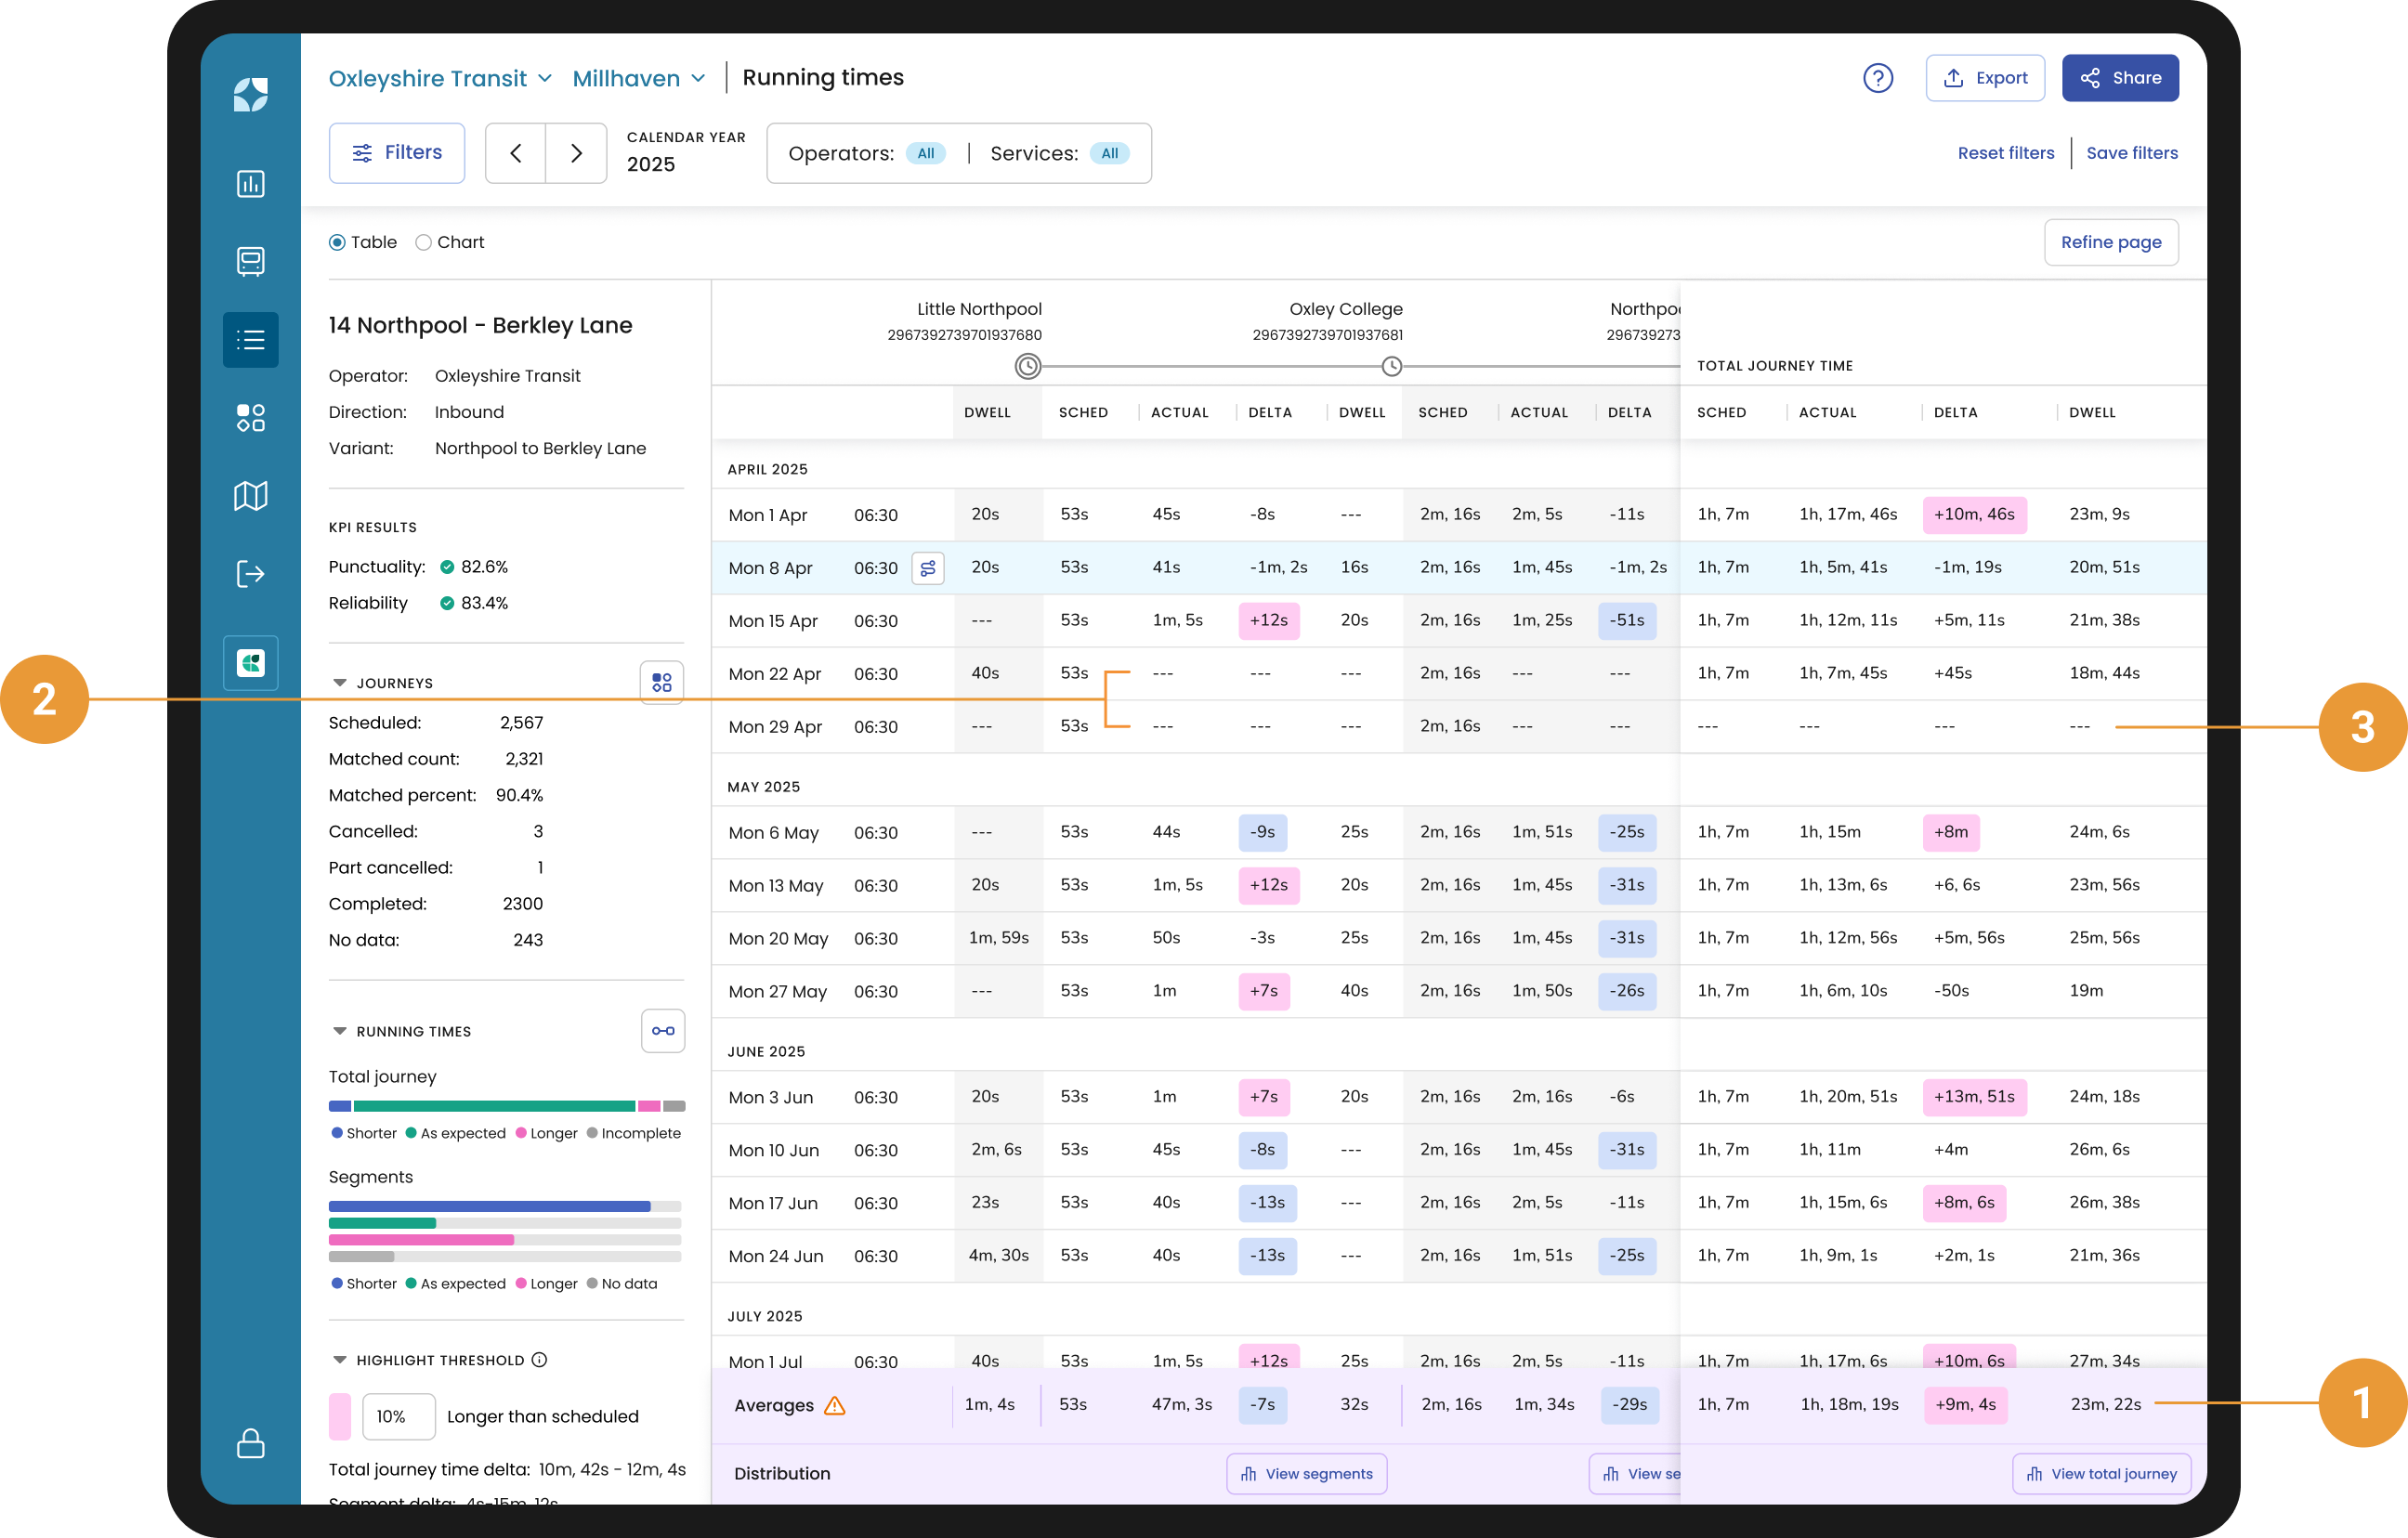Click the lock icon in sidebar

pos(250,1443)
